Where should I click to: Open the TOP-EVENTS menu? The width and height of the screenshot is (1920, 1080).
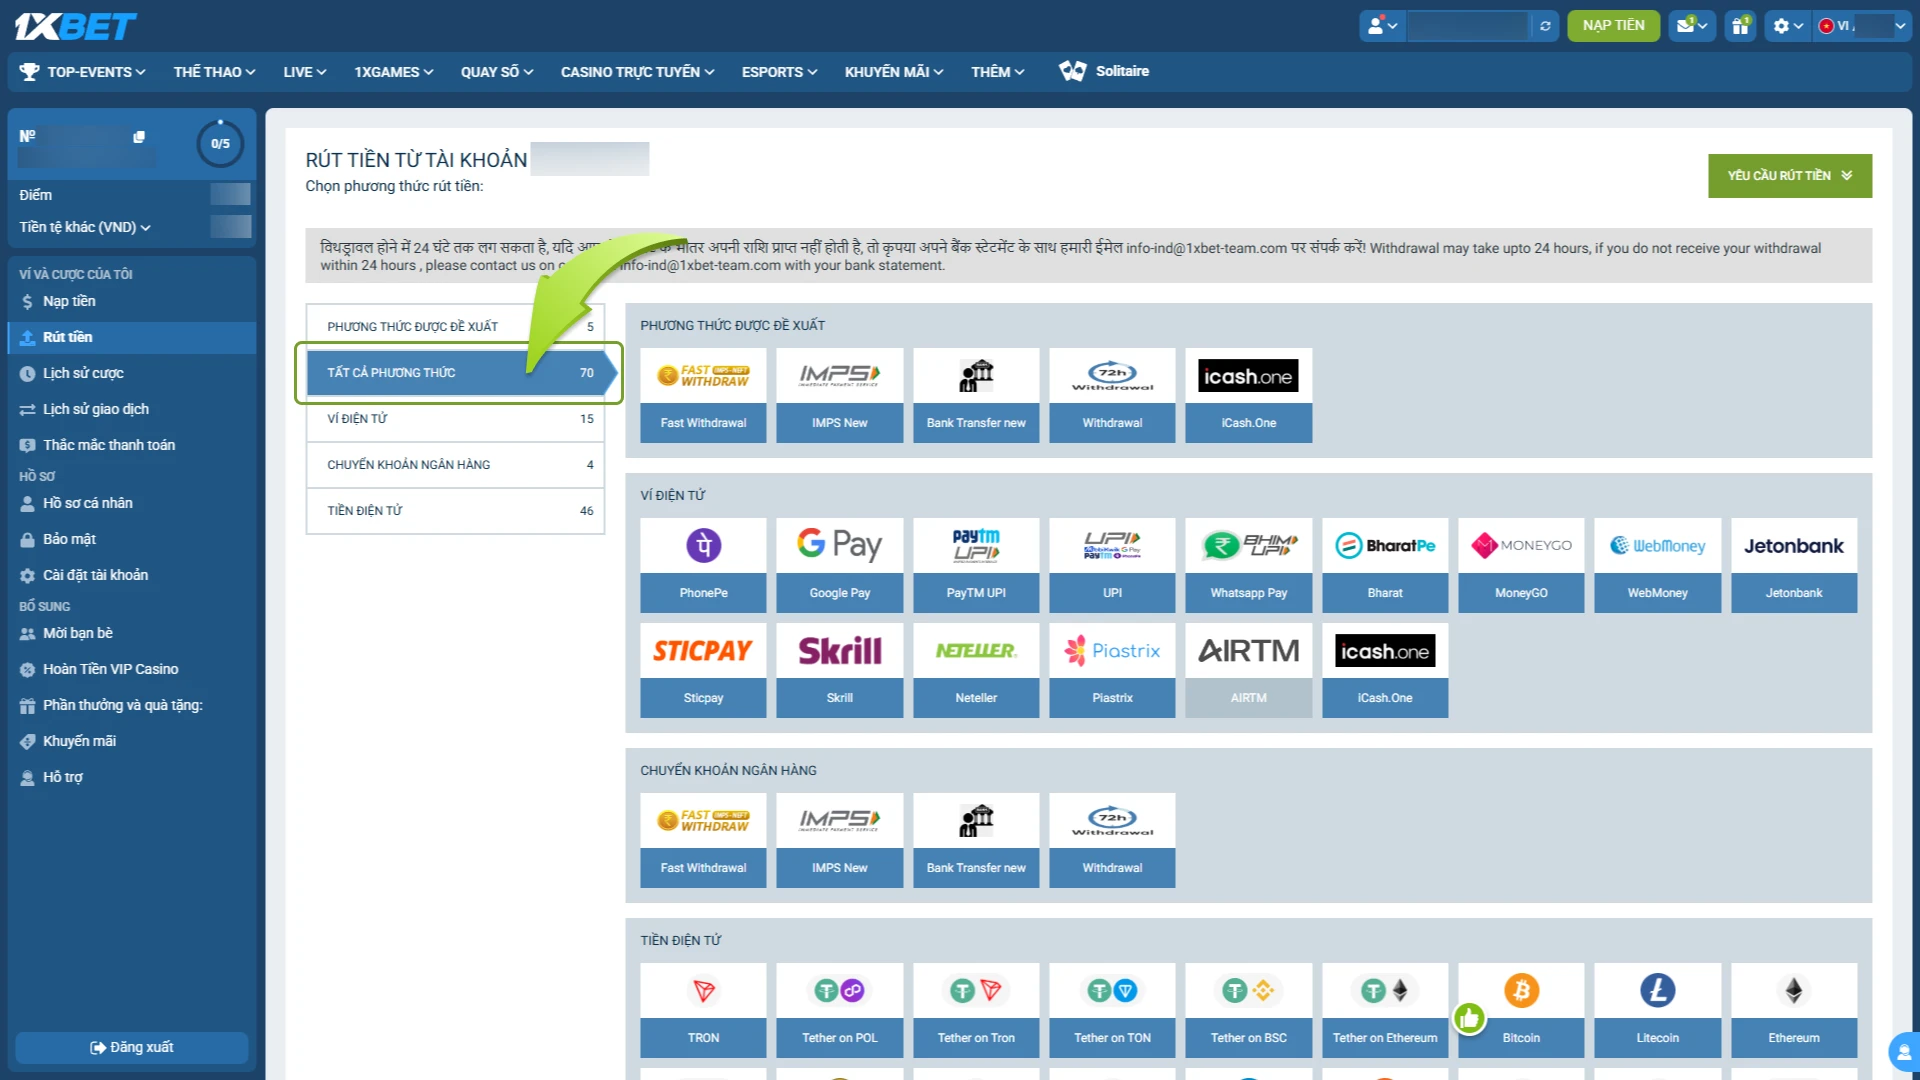coord(84,72)
